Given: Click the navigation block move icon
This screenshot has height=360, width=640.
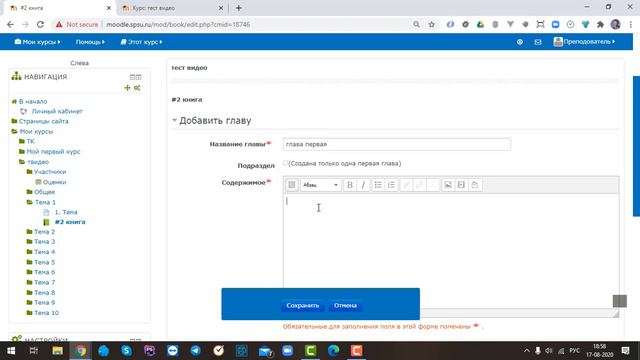Looking at the screenshot, I should coord(127,88).
